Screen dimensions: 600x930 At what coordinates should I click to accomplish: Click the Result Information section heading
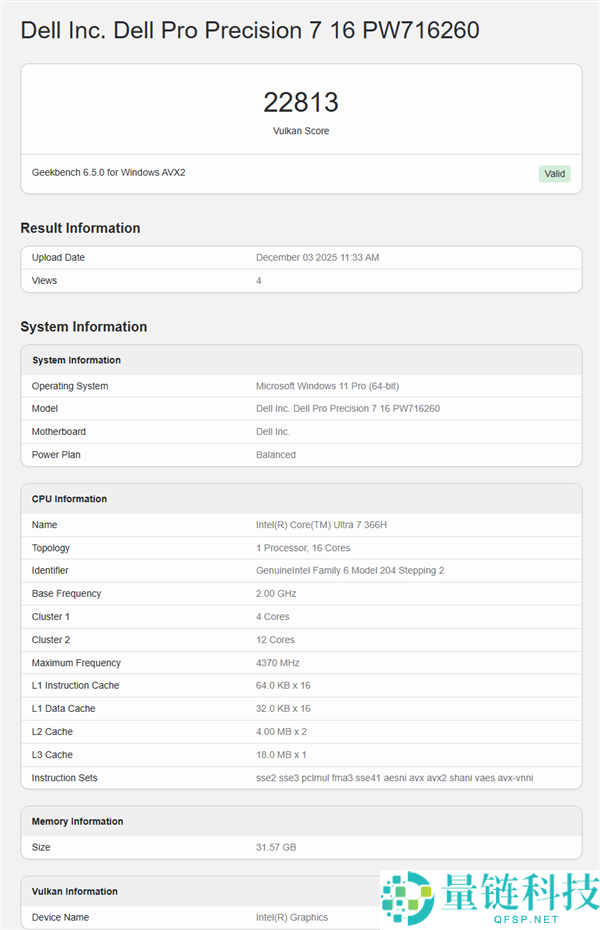pos(80,228)
